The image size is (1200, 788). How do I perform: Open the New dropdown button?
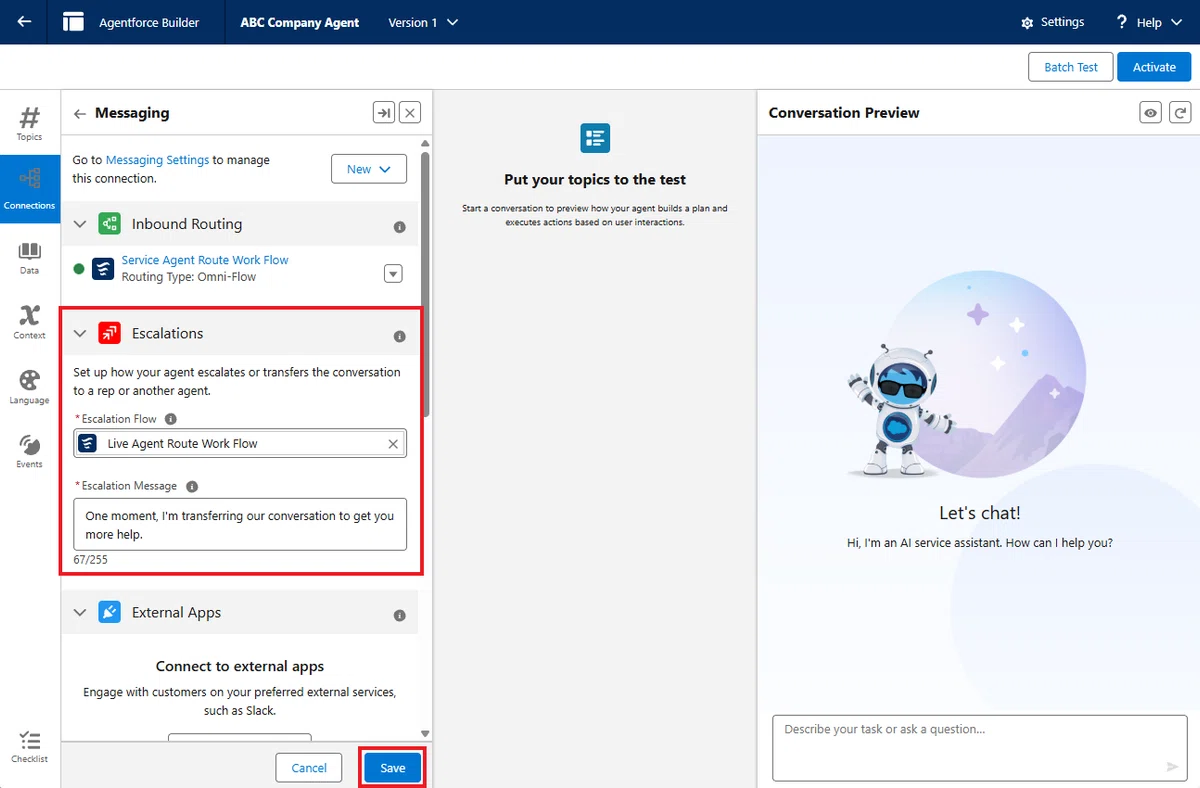[369, 169]
